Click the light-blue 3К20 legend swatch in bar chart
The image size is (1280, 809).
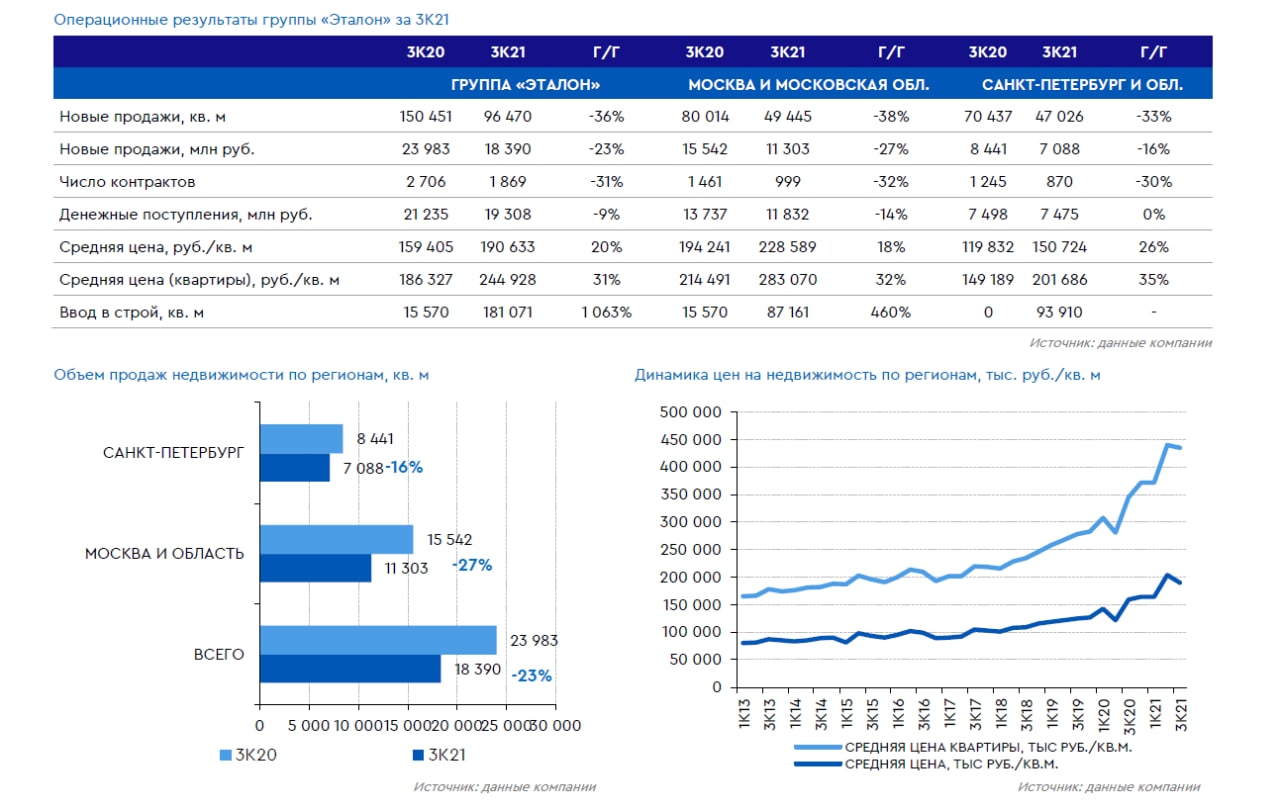click(225, 756)
